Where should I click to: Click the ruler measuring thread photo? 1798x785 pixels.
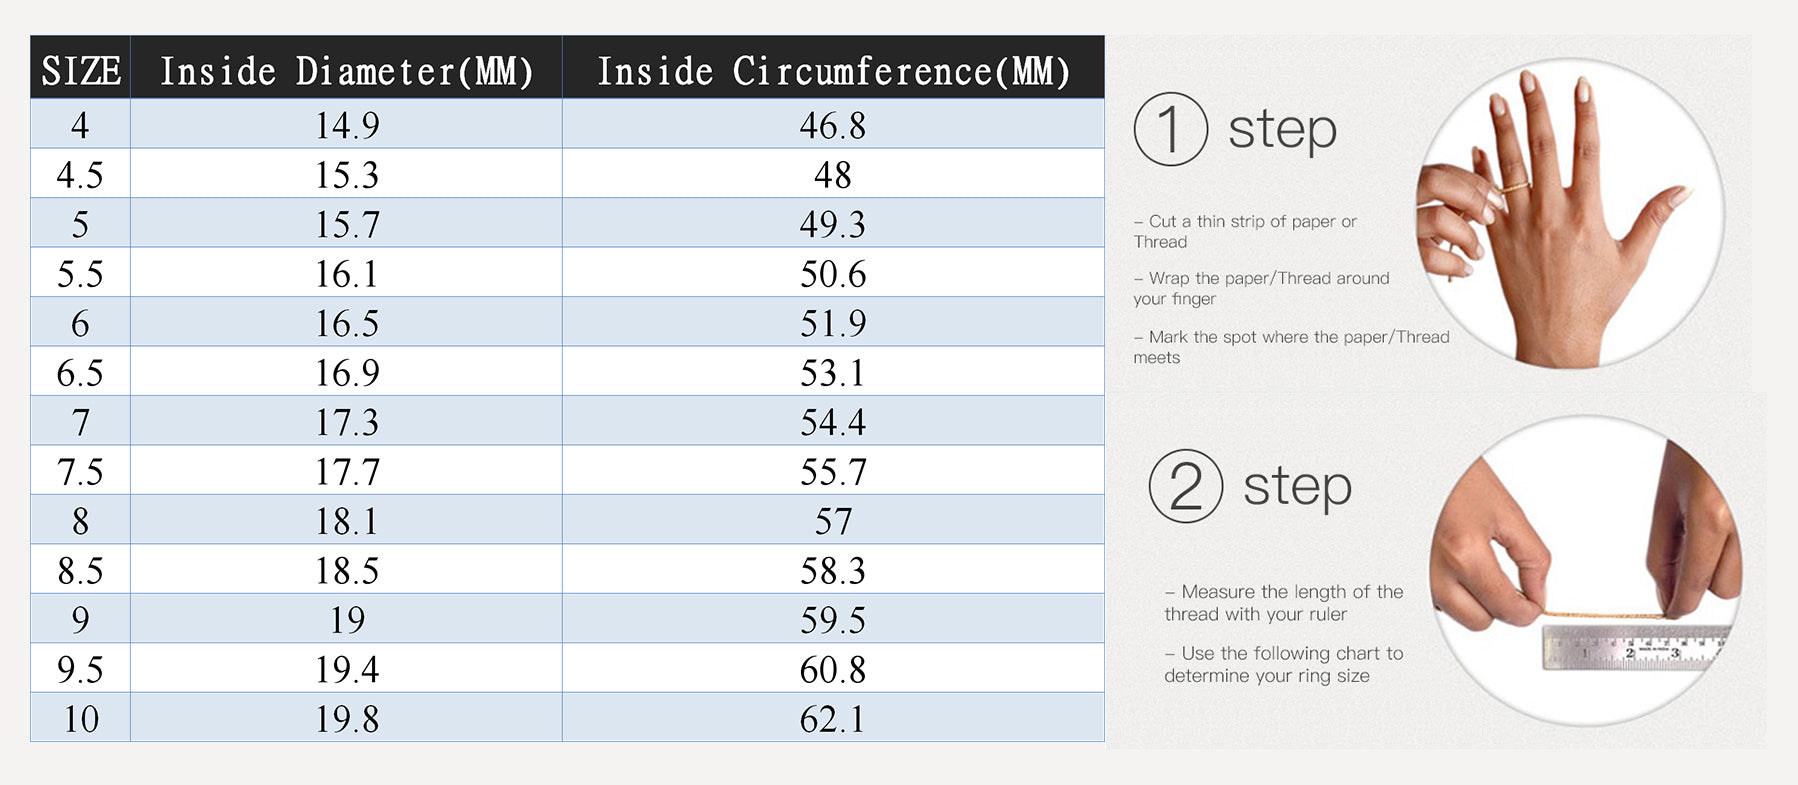click(x=1585, y=570)
